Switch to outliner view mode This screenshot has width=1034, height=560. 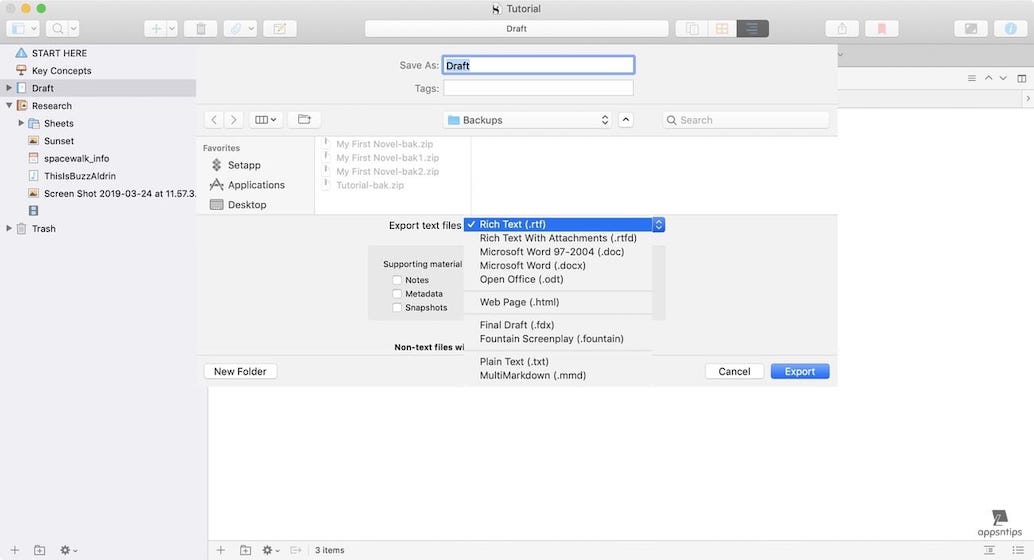pos(752,29)
